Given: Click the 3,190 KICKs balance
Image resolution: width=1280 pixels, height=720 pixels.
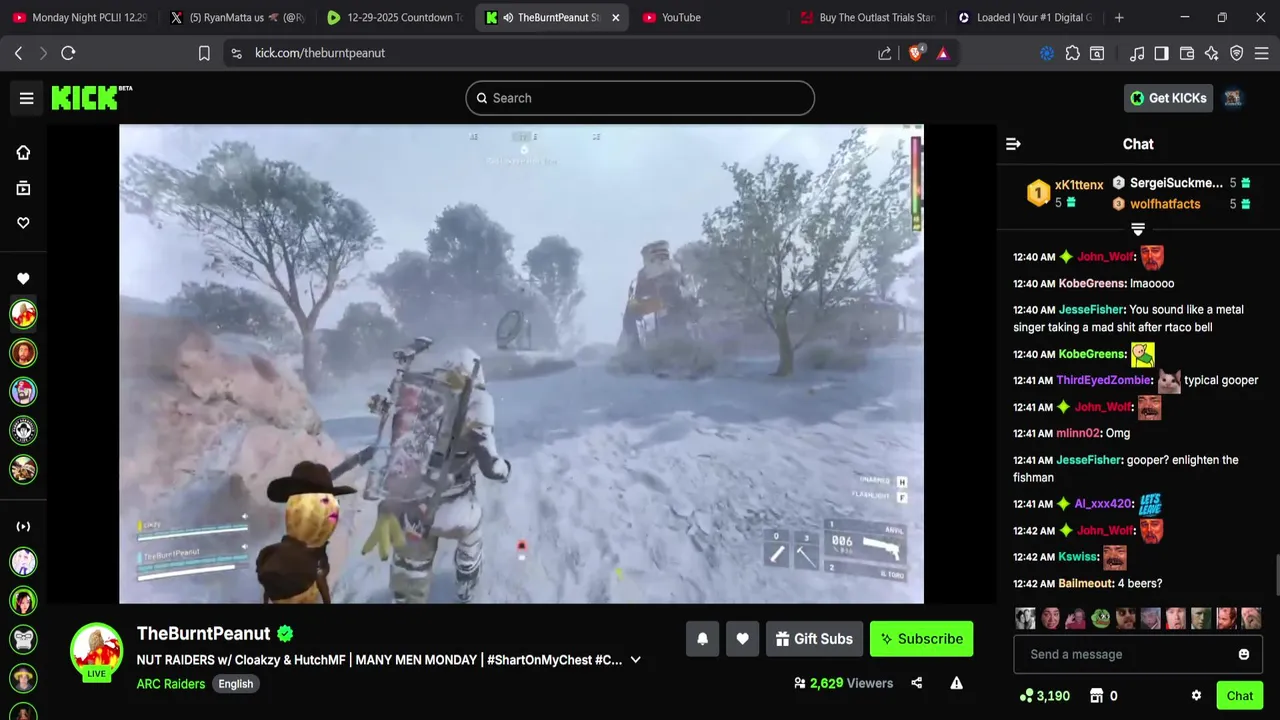Looking at the screenshot, I should [x=1044, y=696].
